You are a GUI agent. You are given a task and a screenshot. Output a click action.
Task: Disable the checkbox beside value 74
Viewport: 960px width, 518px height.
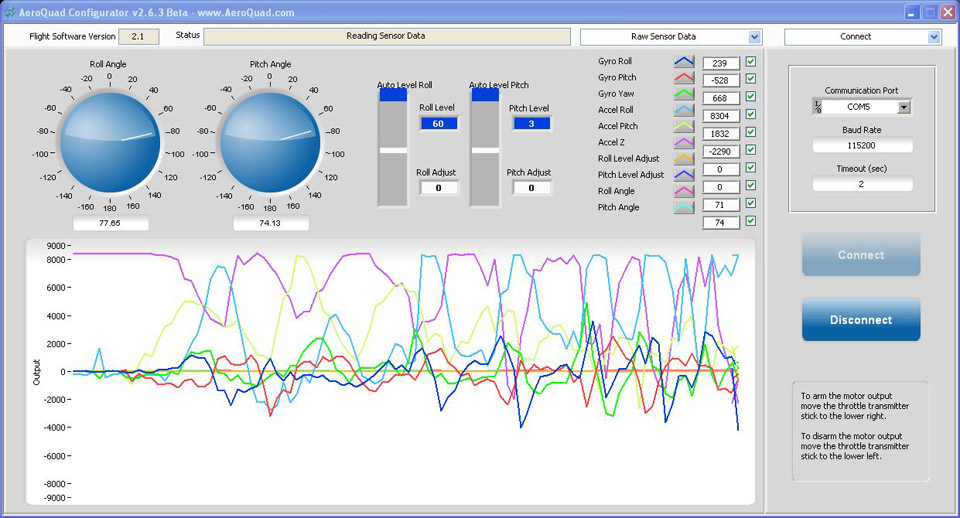coord(751,221)
